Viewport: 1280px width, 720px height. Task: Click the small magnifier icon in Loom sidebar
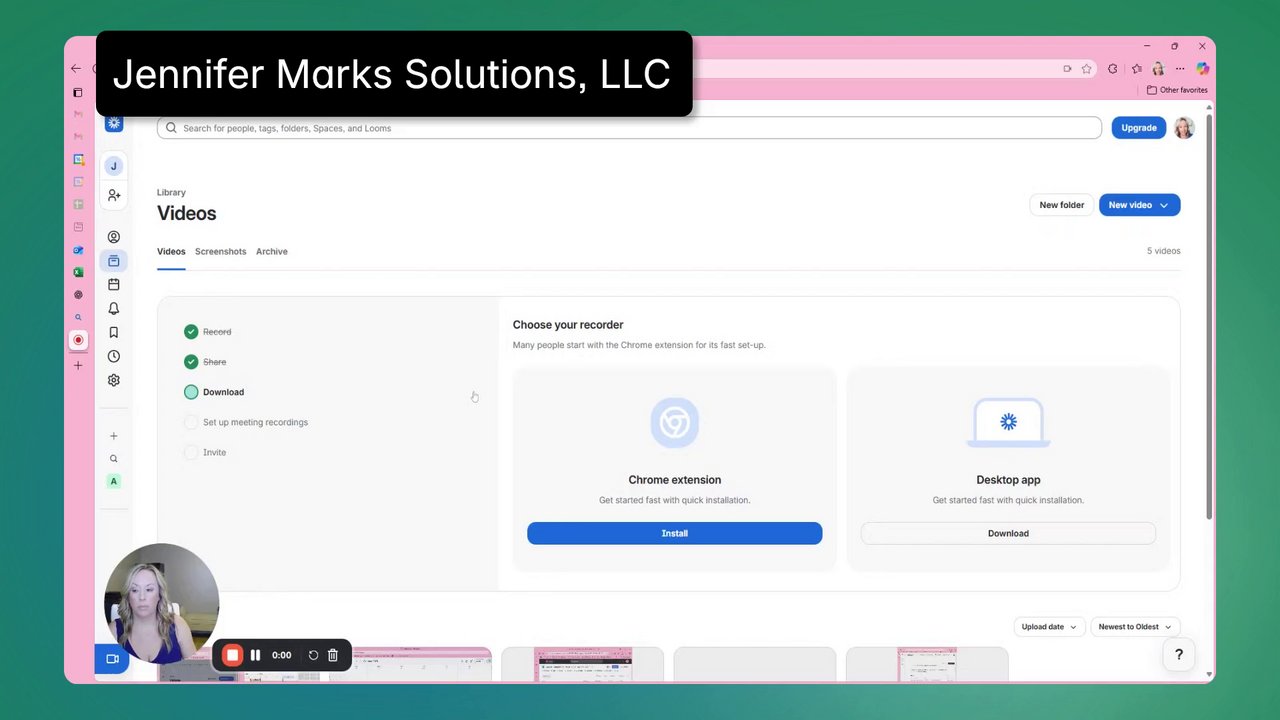click(x=114, y=459)
